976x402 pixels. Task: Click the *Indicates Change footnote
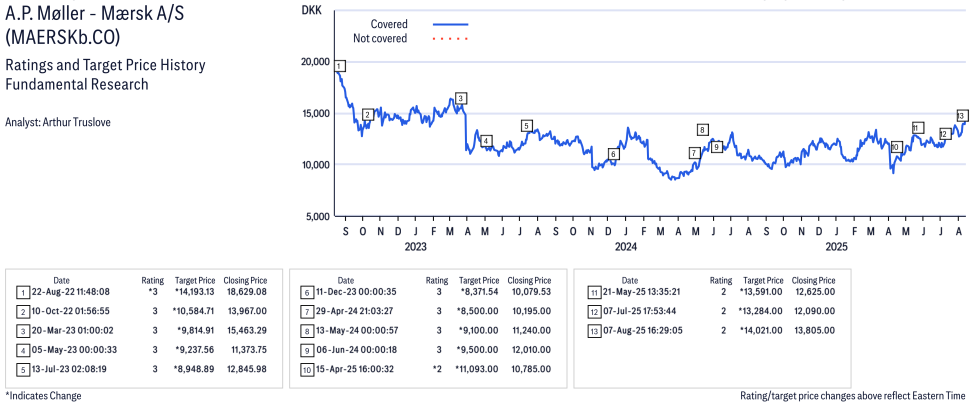coord(43,396)
